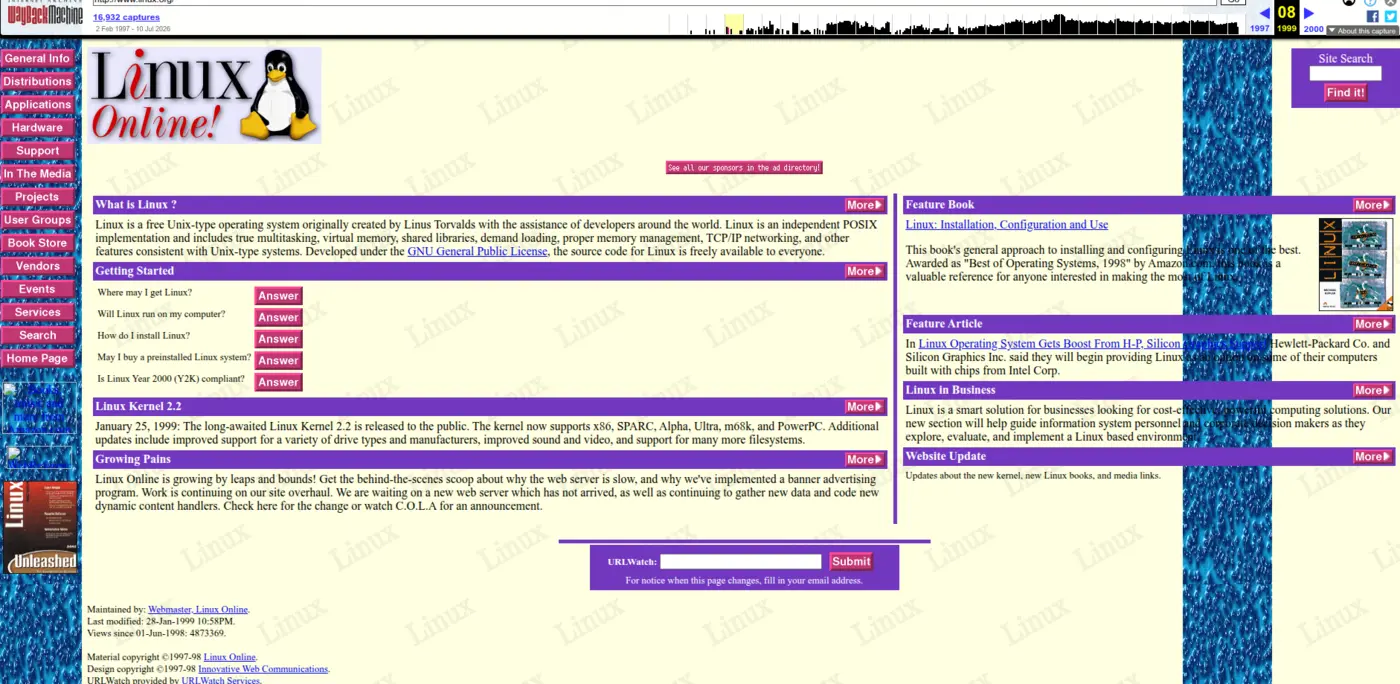Click 'Last modified: 28-Jan-1999 10:58PM' text

(161, 621)
